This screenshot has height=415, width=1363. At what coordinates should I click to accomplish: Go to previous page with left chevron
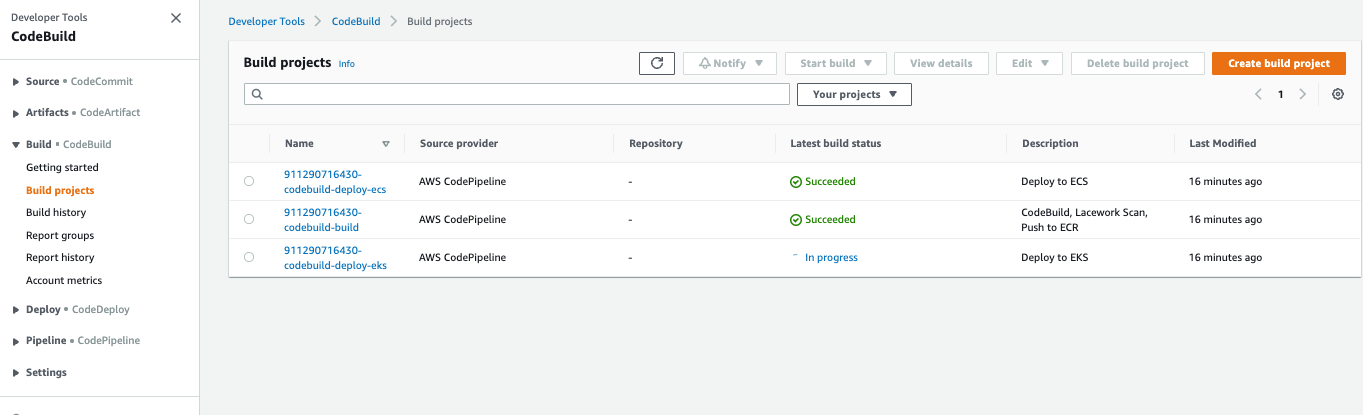pos(1258,94)
